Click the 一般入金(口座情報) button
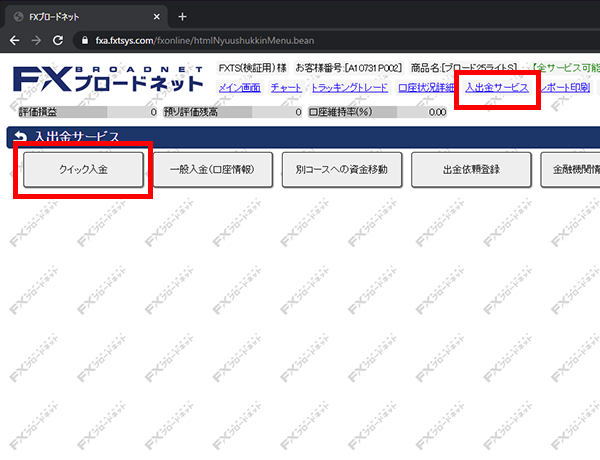 coord(212,170)
